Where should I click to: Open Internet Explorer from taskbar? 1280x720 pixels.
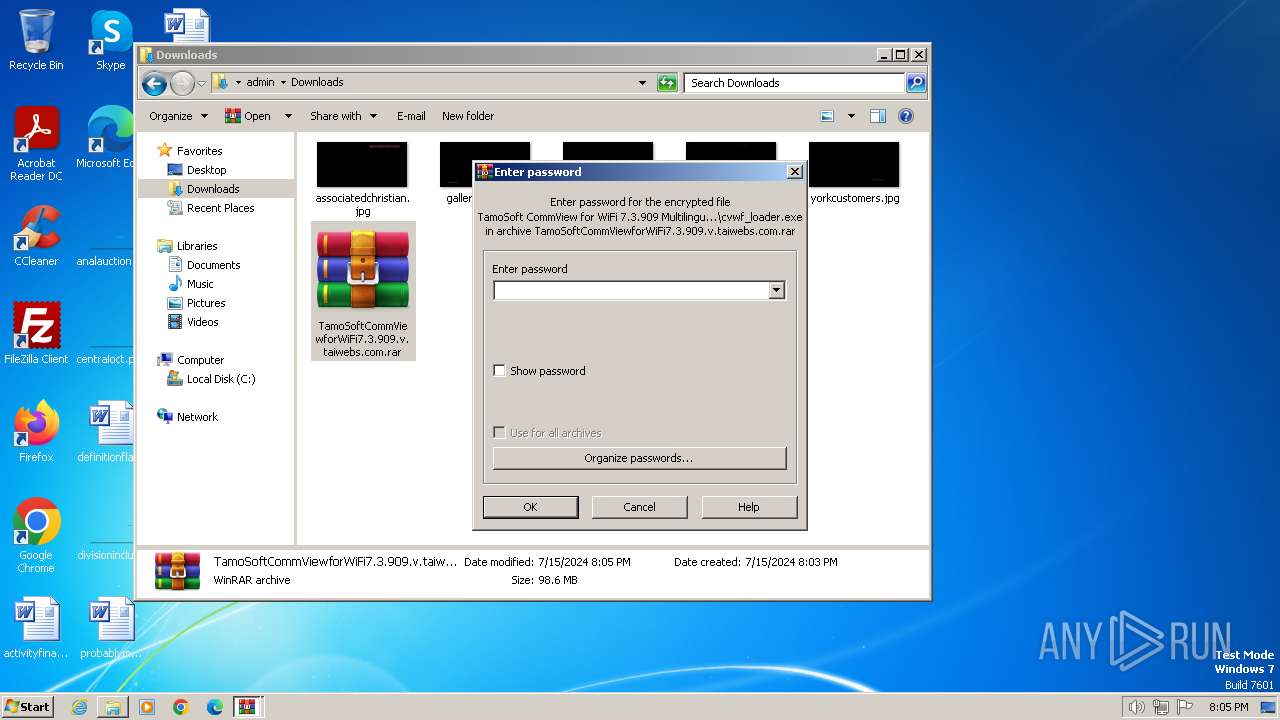click(x=79, y=707)
